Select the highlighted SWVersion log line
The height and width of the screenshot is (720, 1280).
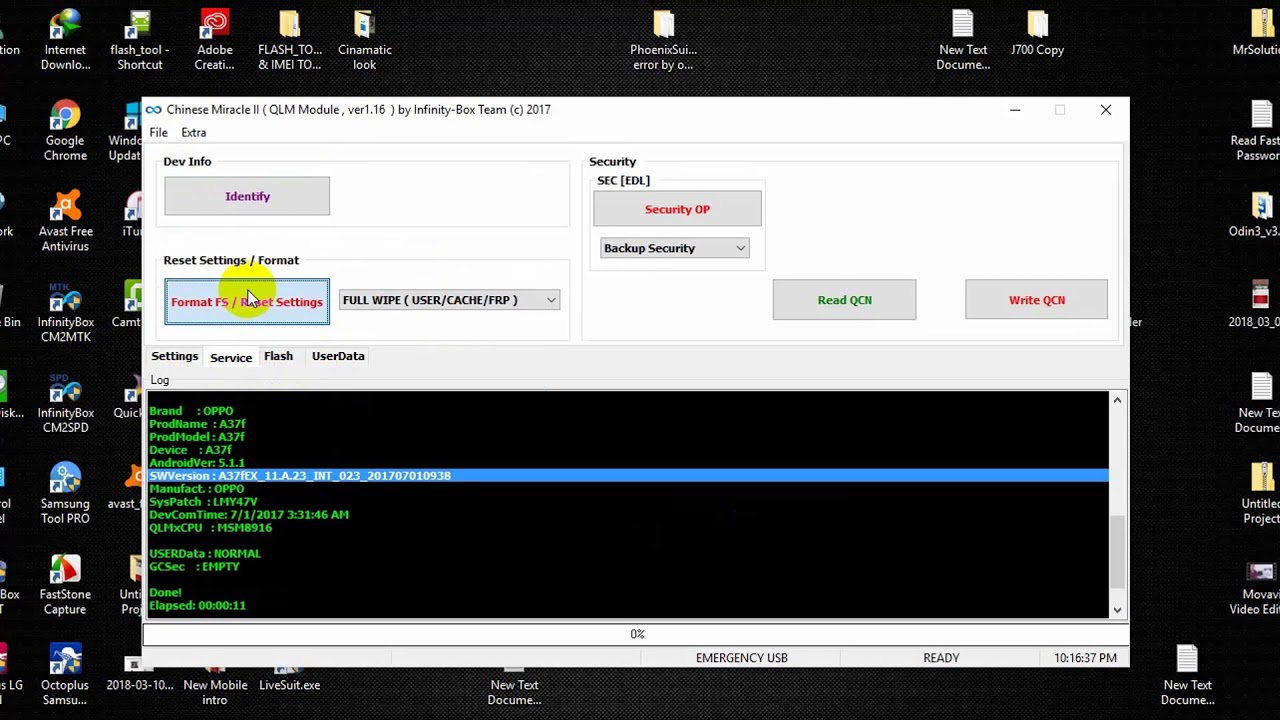coord(628,476)
